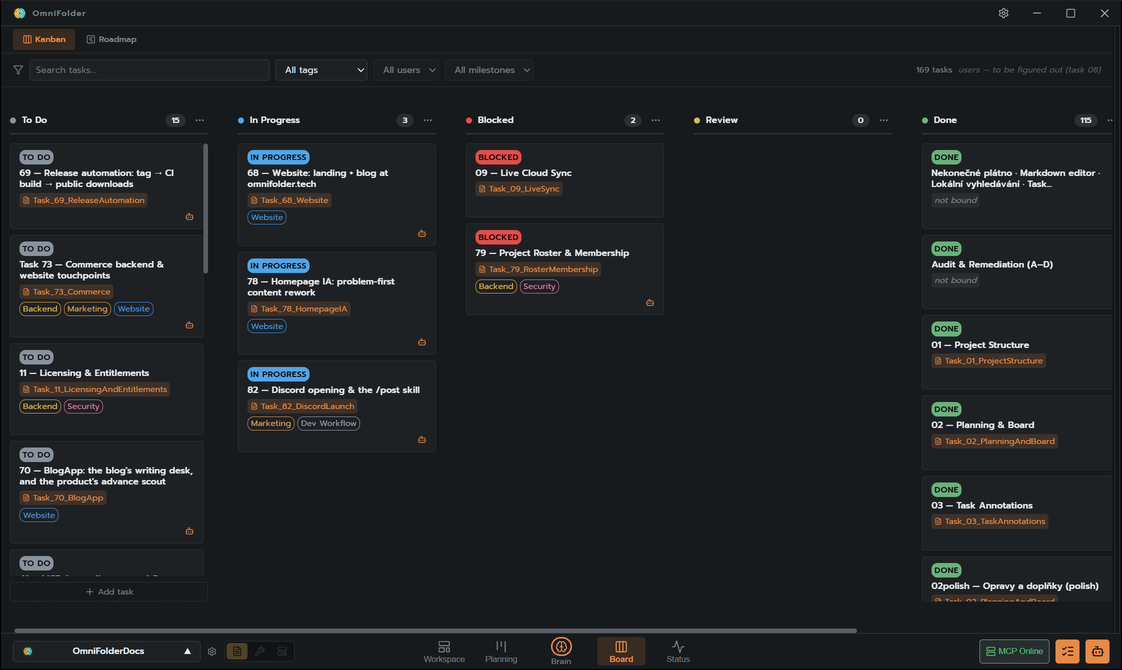Screen dimensions: 1122x670
Task: Open the All users dropdown
Action: click(406, 70)
